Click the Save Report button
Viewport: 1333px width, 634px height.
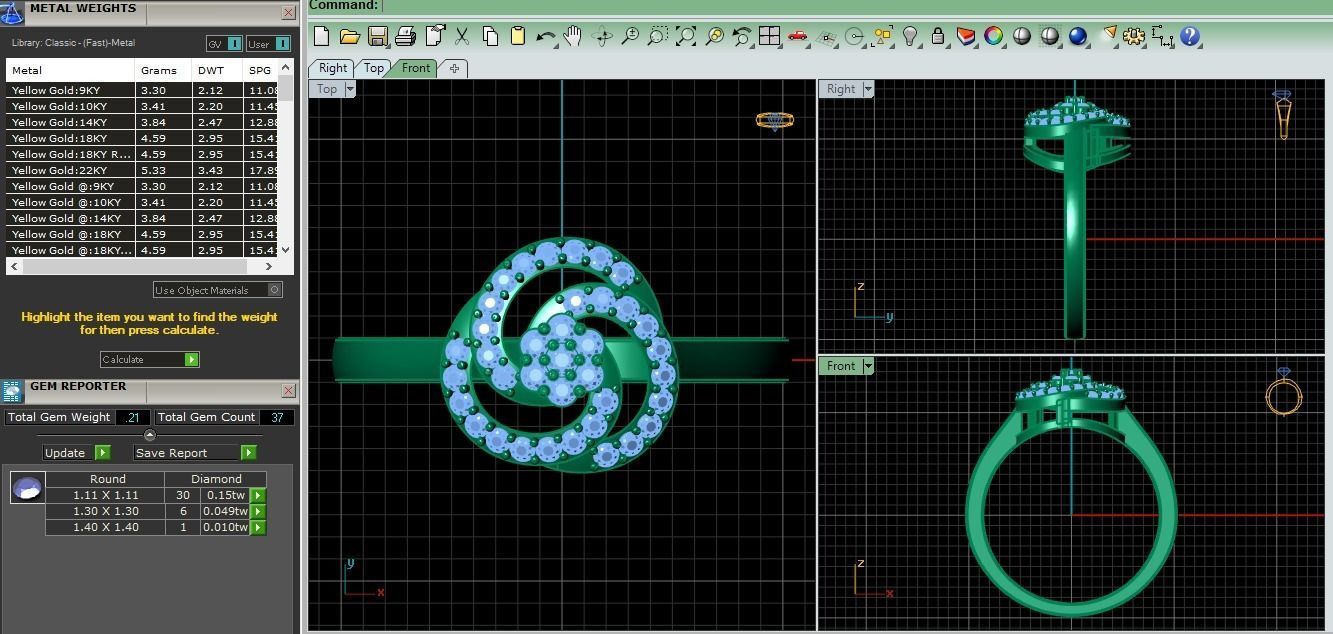195,453
